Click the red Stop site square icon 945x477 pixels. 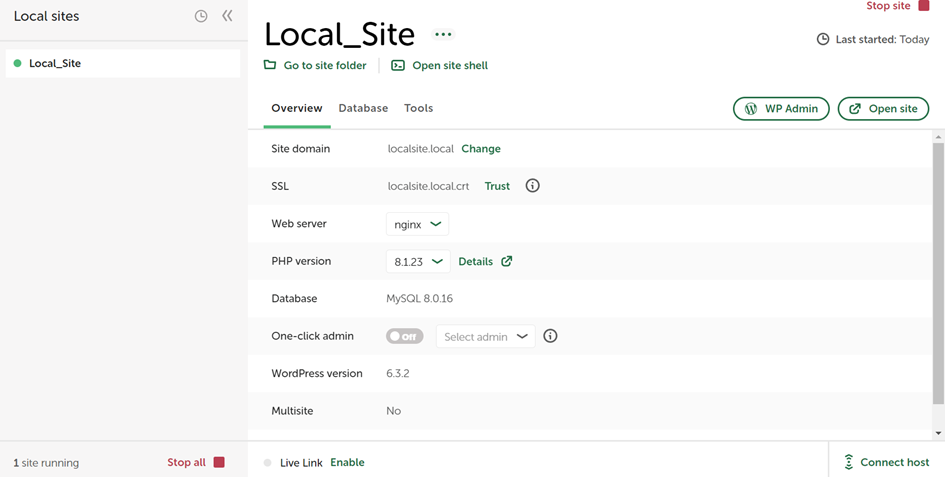pos(923,6)
